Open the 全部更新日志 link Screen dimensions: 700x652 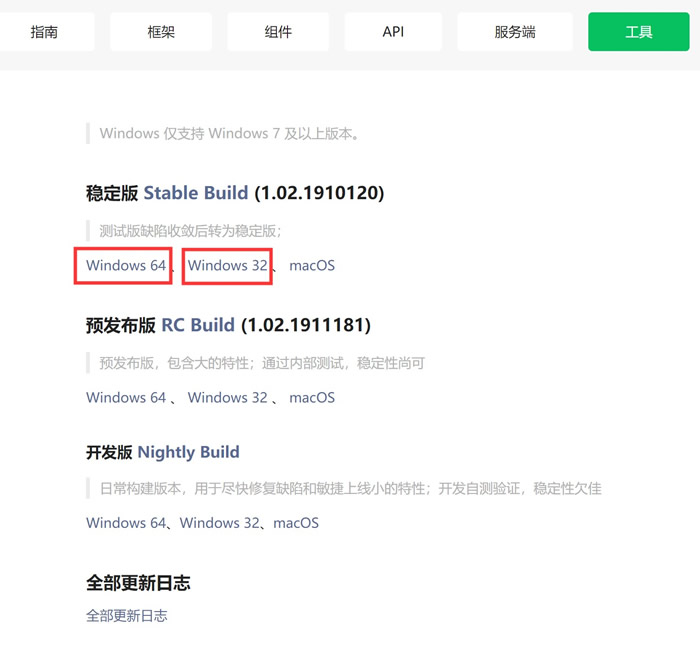[126, 616]
